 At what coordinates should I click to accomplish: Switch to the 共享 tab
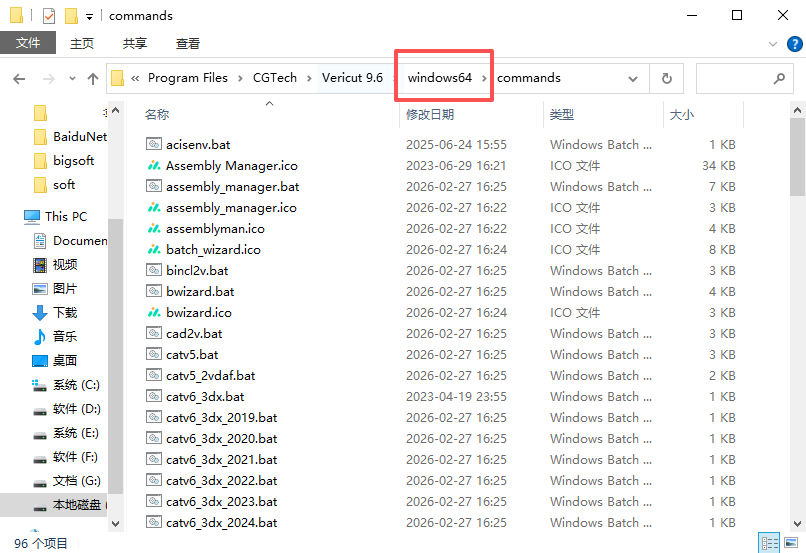pyautogui.click(x=135, y=44)
